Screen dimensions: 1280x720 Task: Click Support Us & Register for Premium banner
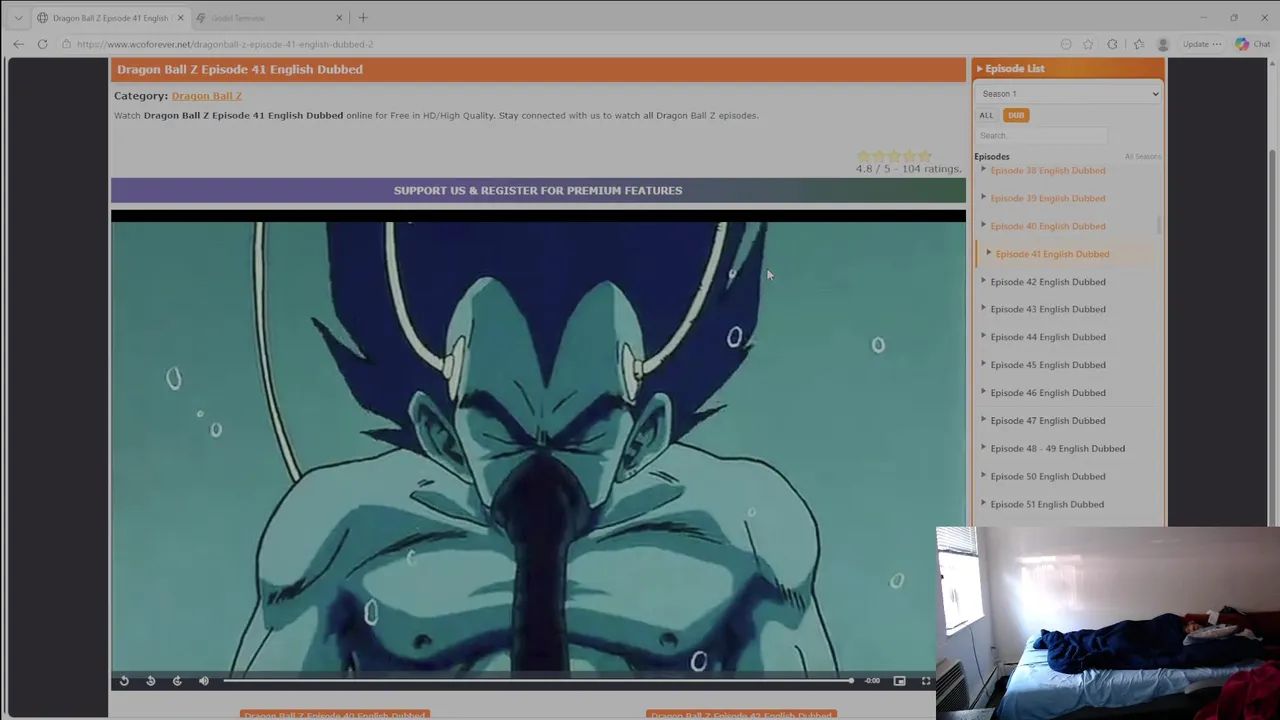click(538, 190)
